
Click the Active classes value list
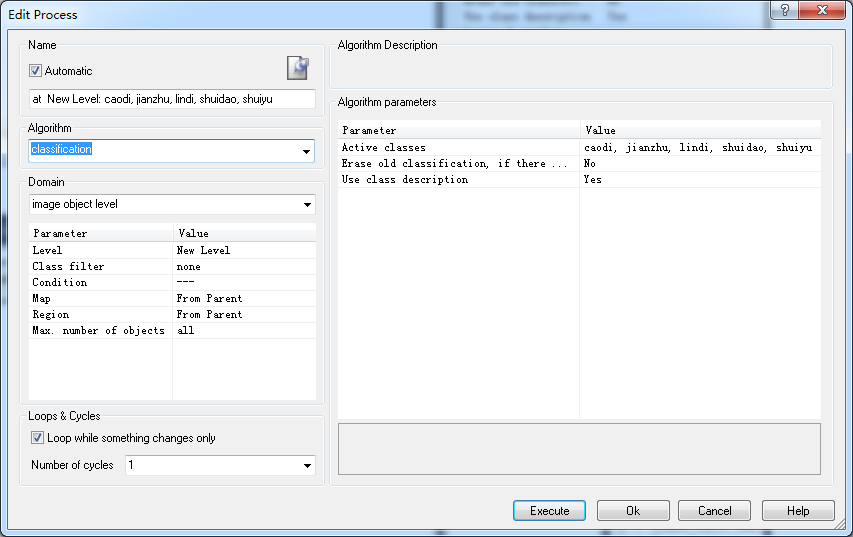click(700, 147)
